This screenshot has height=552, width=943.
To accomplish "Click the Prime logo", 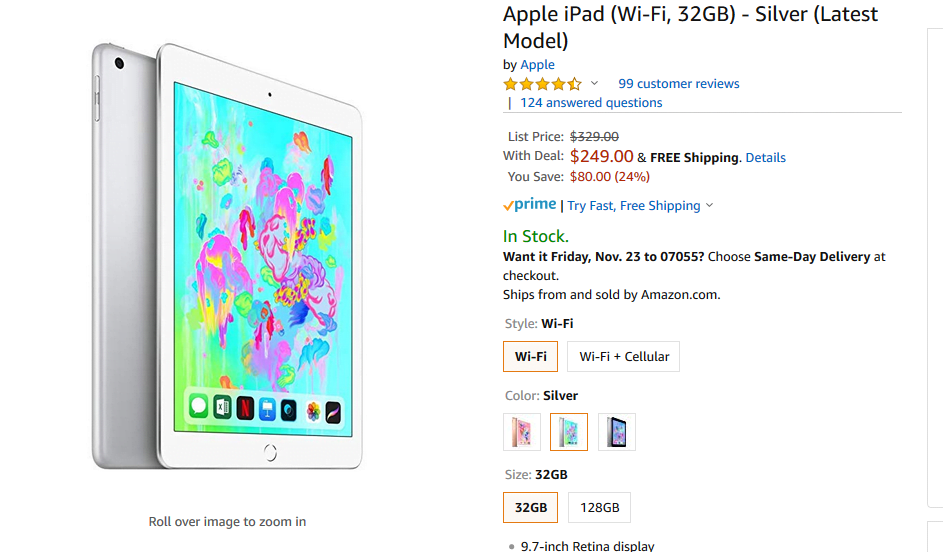I will (530, 205).
